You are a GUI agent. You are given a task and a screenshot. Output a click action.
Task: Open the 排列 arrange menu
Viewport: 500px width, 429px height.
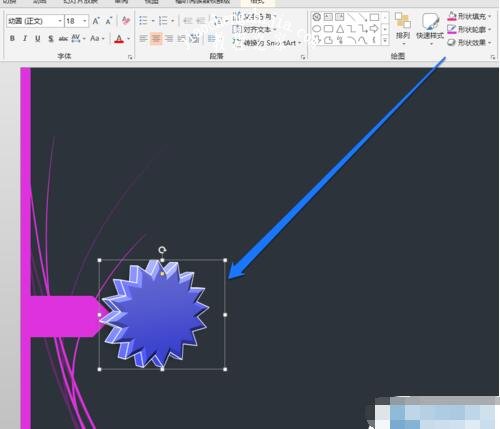click(403, 28)
